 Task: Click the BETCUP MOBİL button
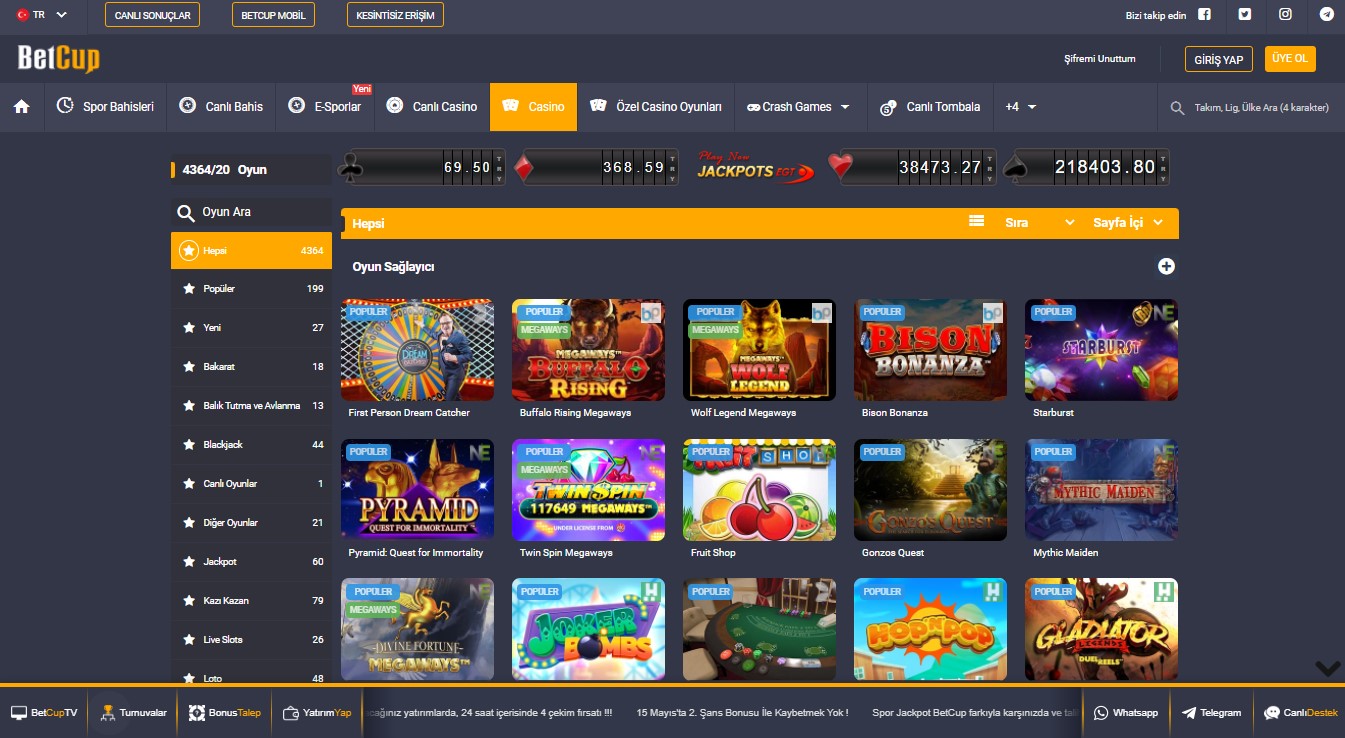[273, 15]
